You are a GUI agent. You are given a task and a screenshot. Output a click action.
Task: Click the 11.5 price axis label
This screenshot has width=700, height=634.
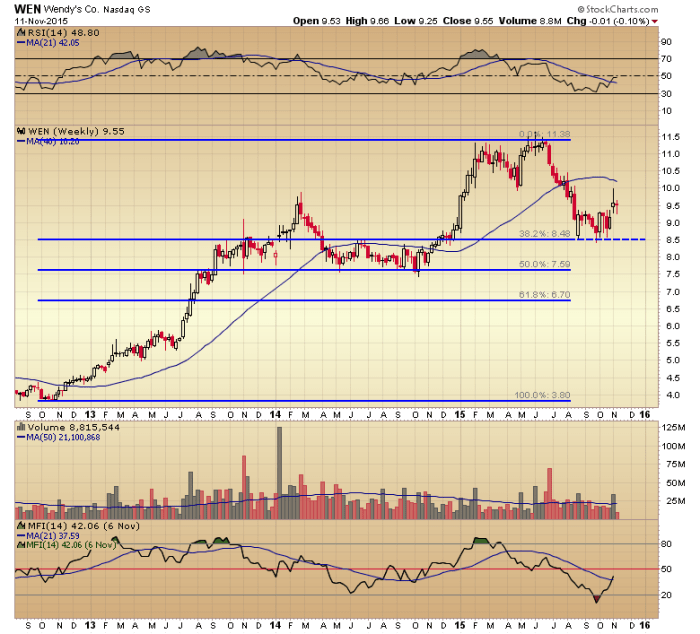coord(671,137)
